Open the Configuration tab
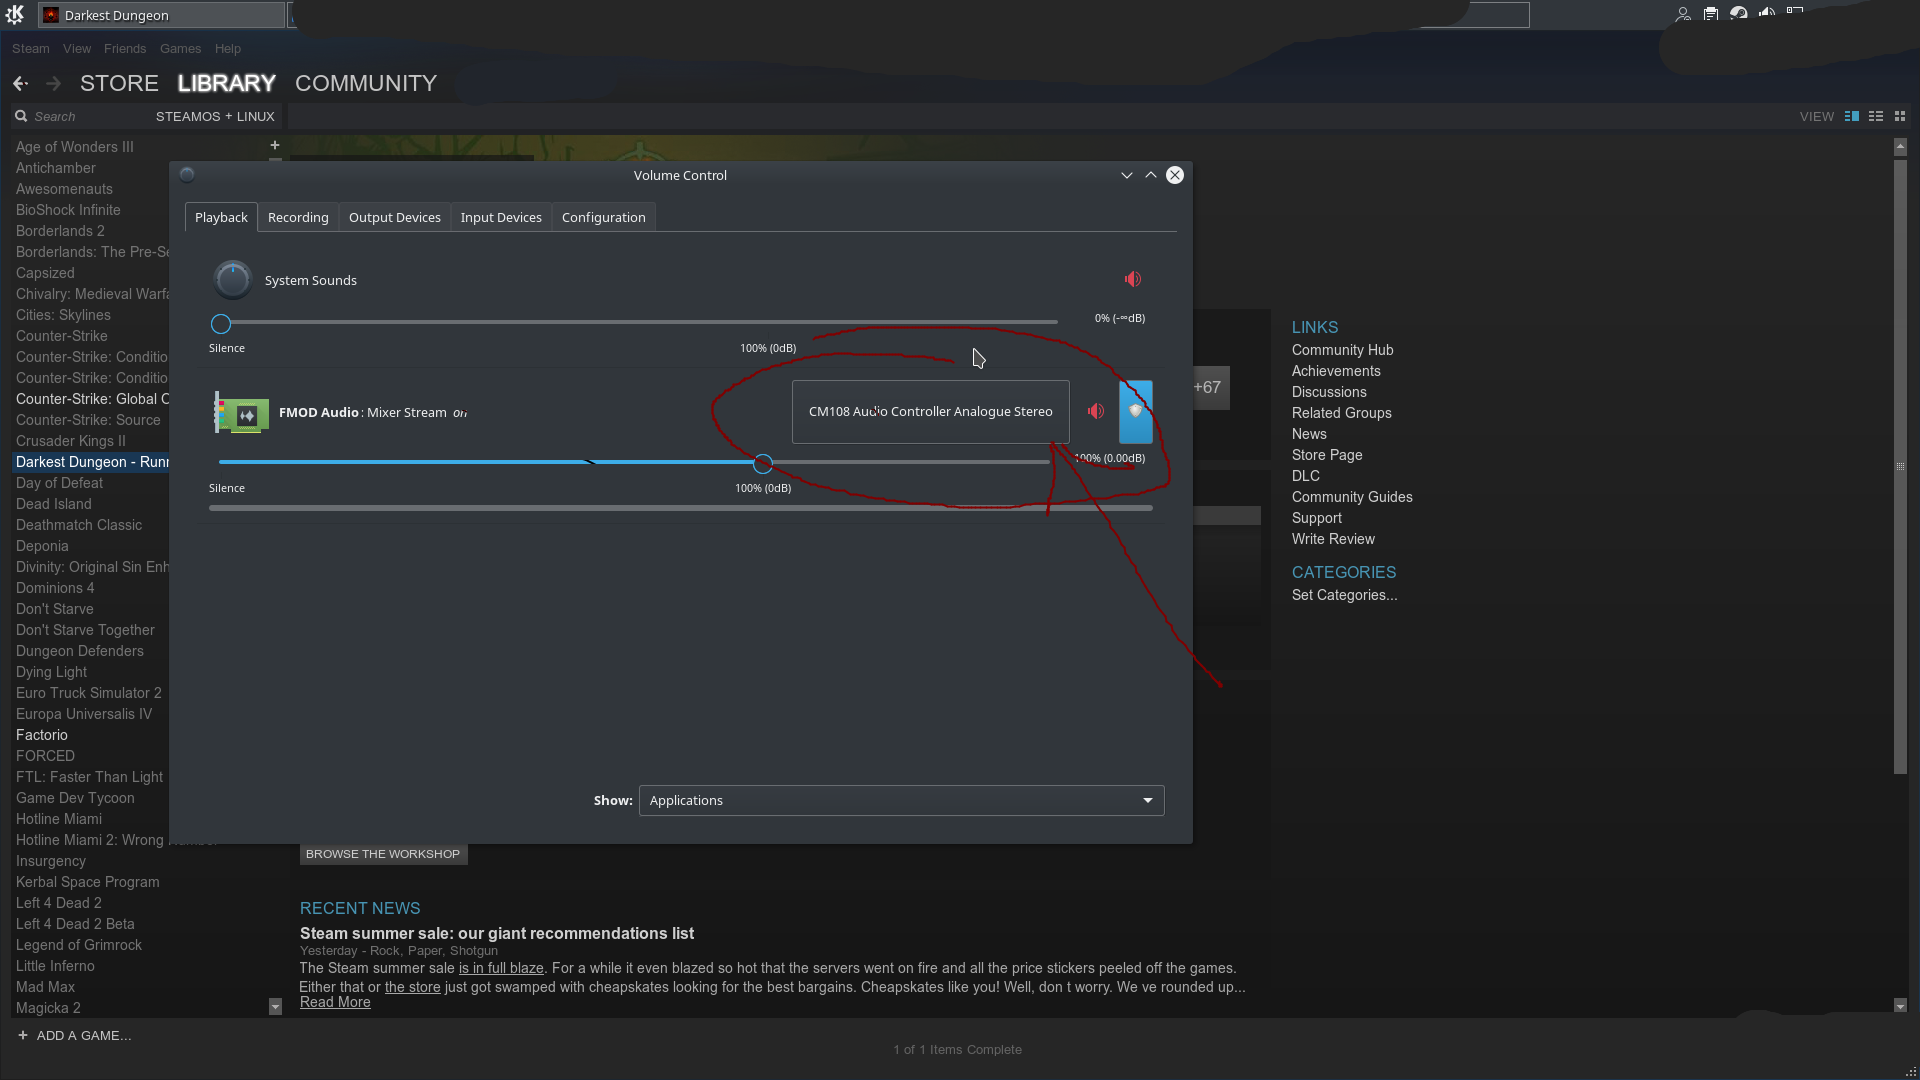The width and height of the screenshot is (1920, 1080). coord(604,217)
